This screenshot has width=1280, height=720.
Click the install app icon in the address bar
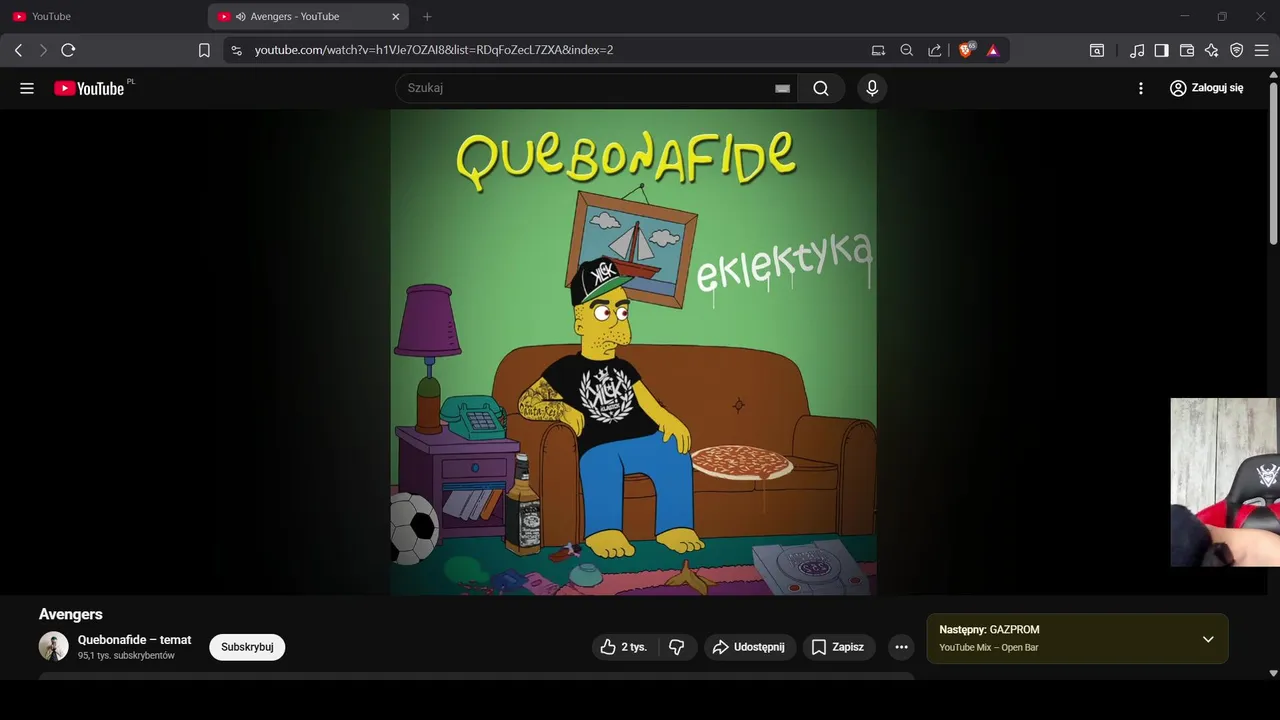878,50
